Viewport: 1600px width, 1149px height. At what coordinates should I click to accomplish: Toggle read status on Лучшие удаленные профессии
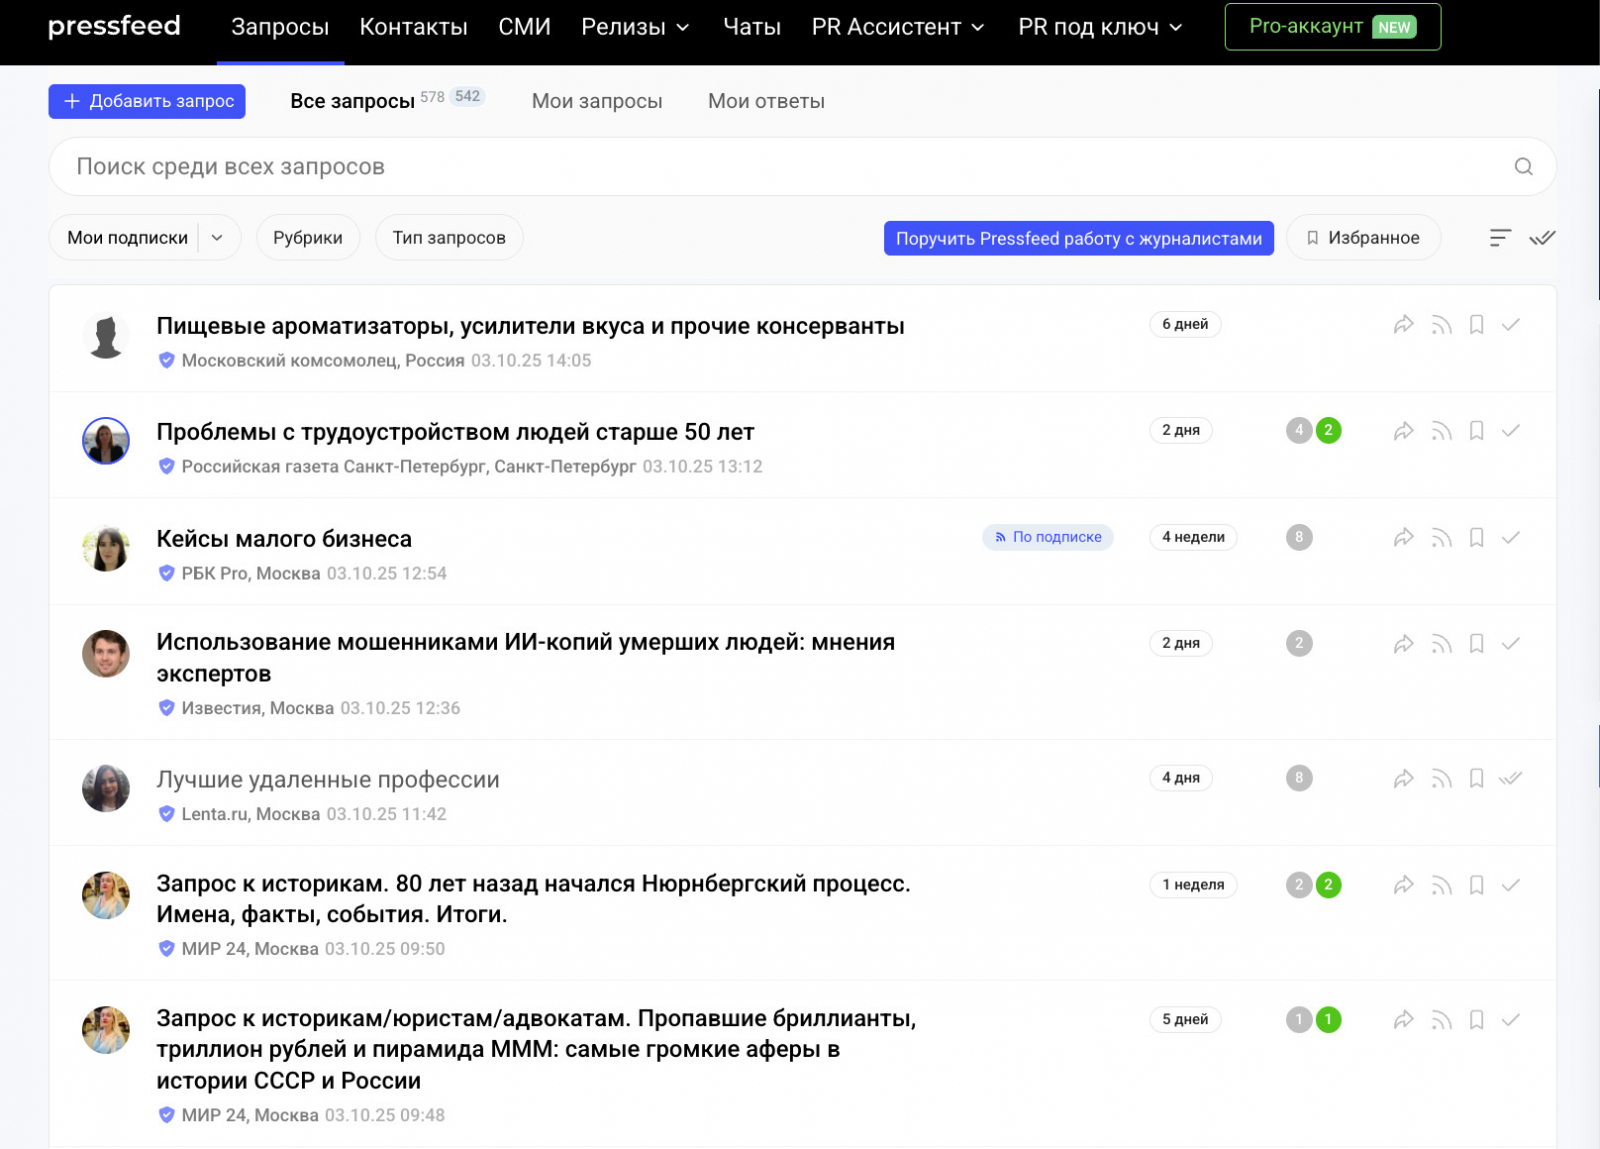1511,779
